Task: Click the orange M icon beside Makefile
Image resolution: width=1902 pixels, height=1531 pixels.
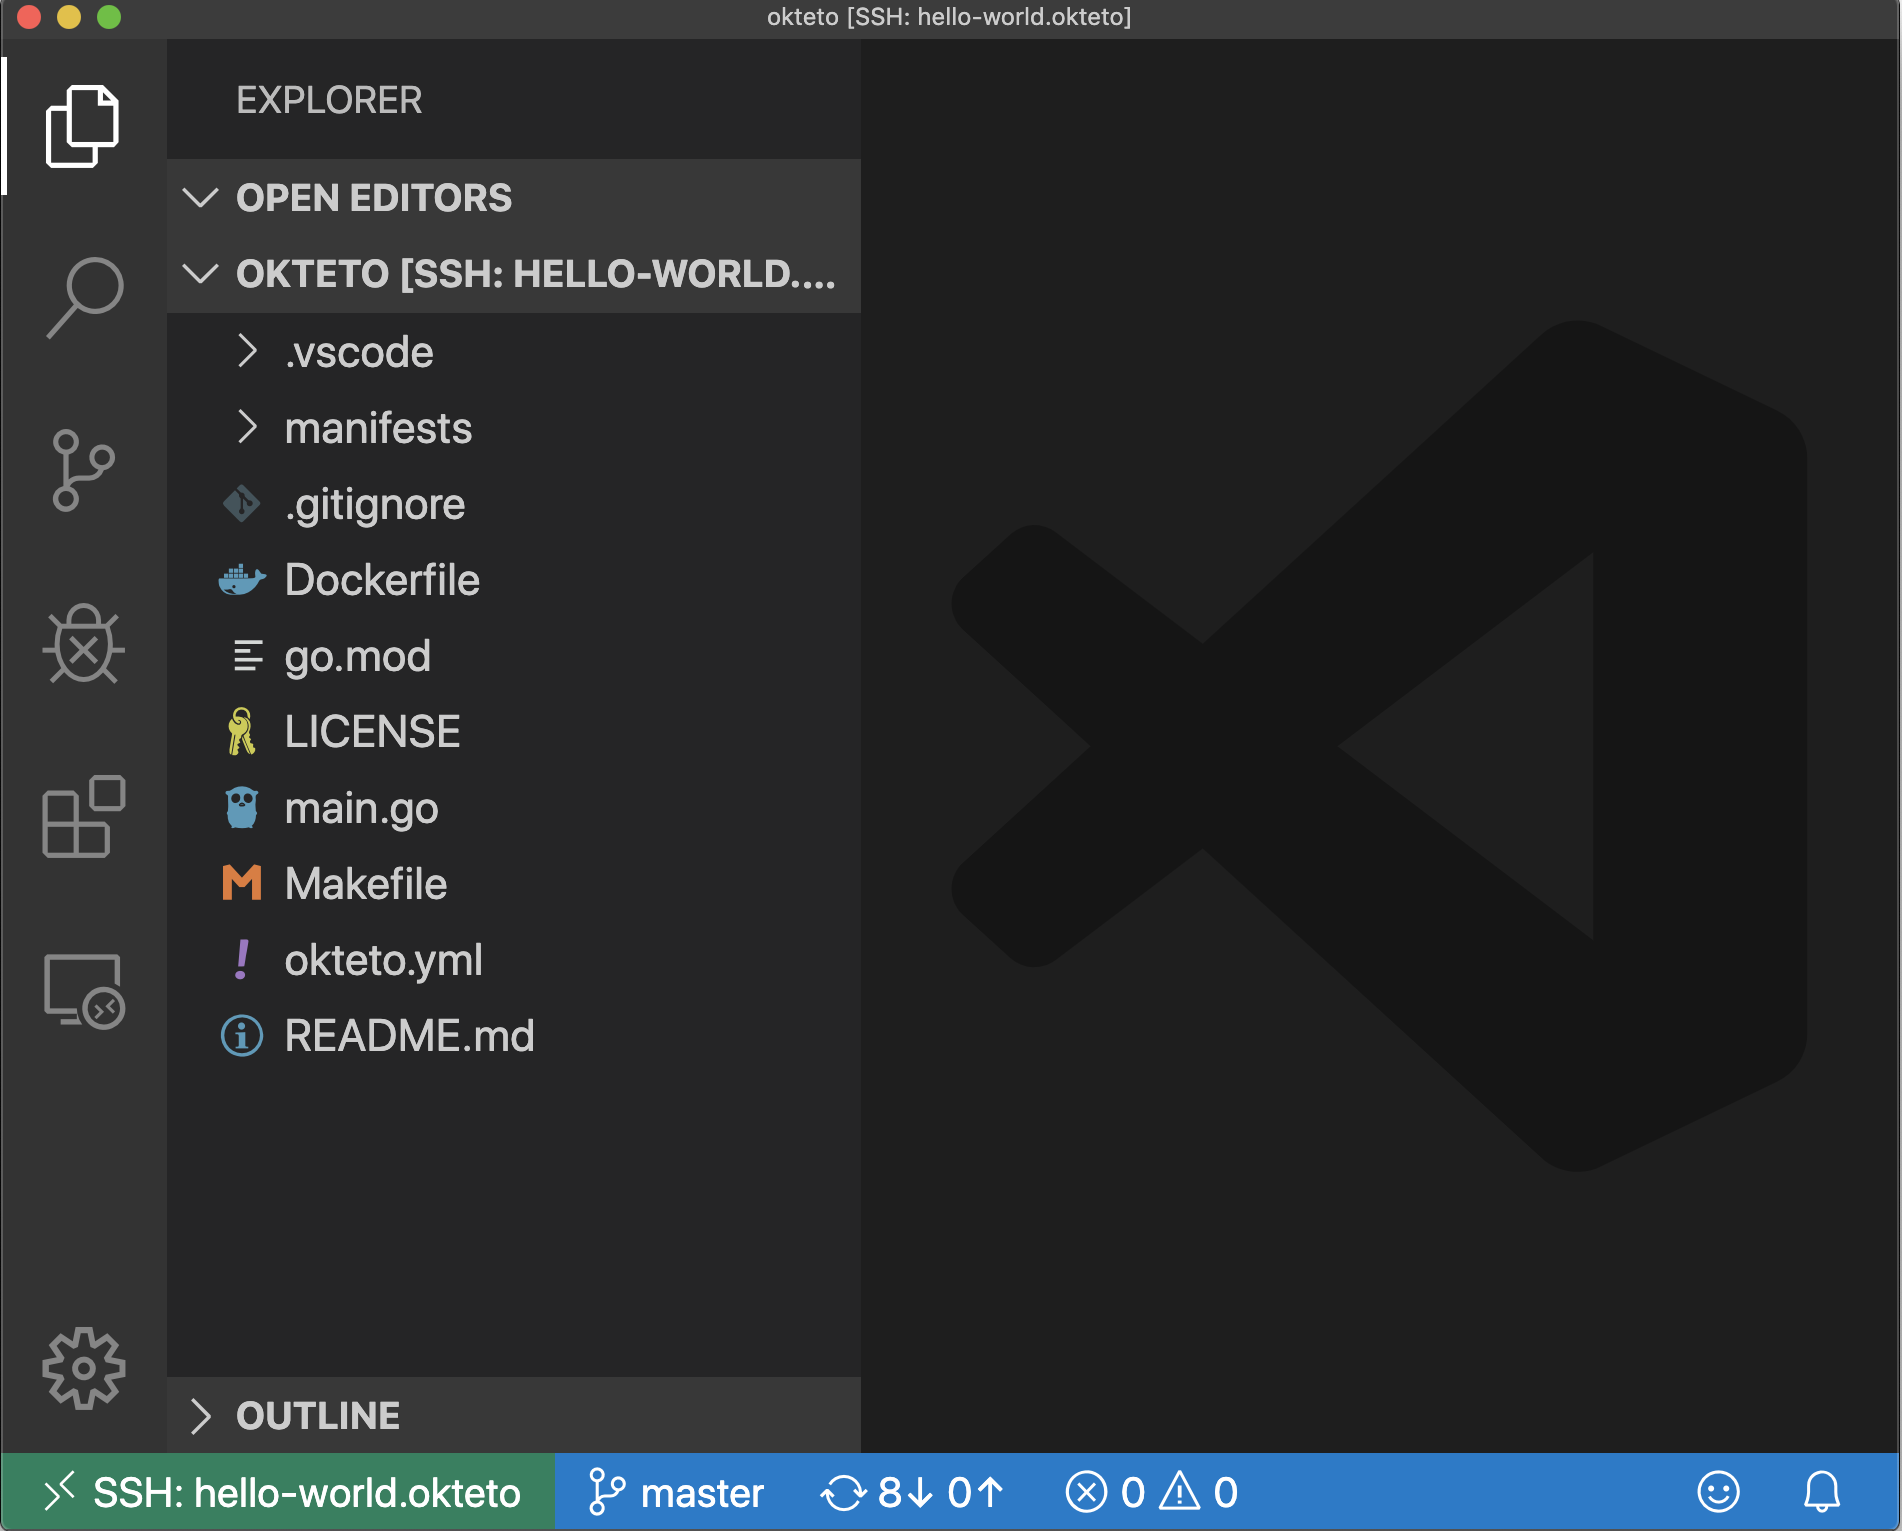Action: tap(242, 883)
